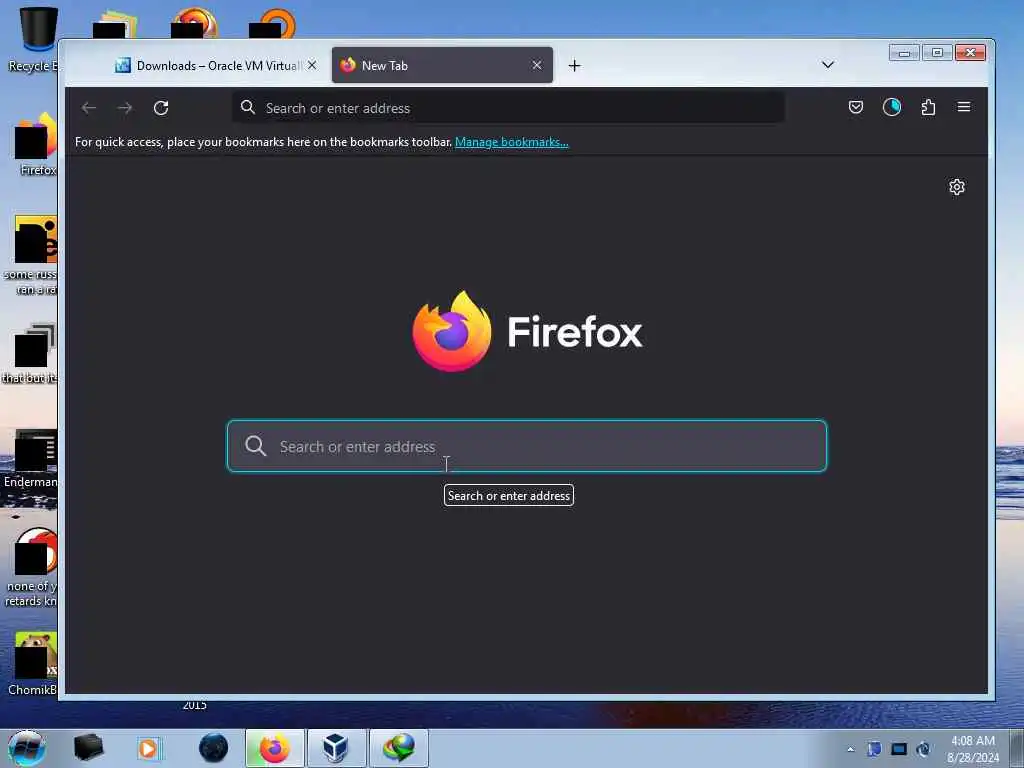
Task: Close the Downloads – Oracle VM VirtualBox tab
Action: tap(312, 65)
